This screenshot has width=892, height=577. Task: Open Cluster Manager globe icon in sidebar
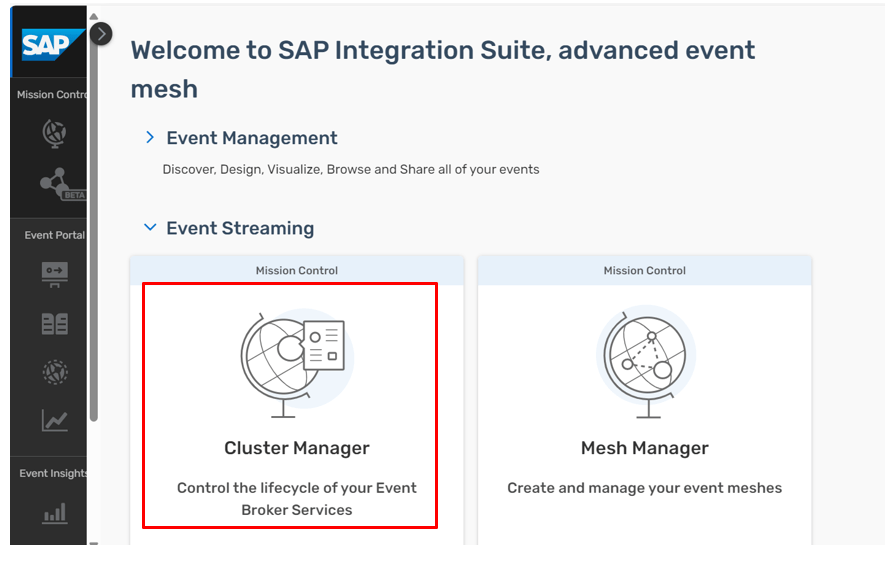click(x=55, y=134)
